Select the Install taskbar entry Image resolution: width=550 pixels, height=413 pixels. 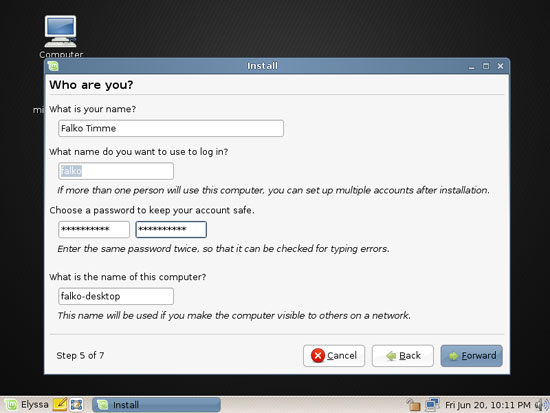coord(156,405)
